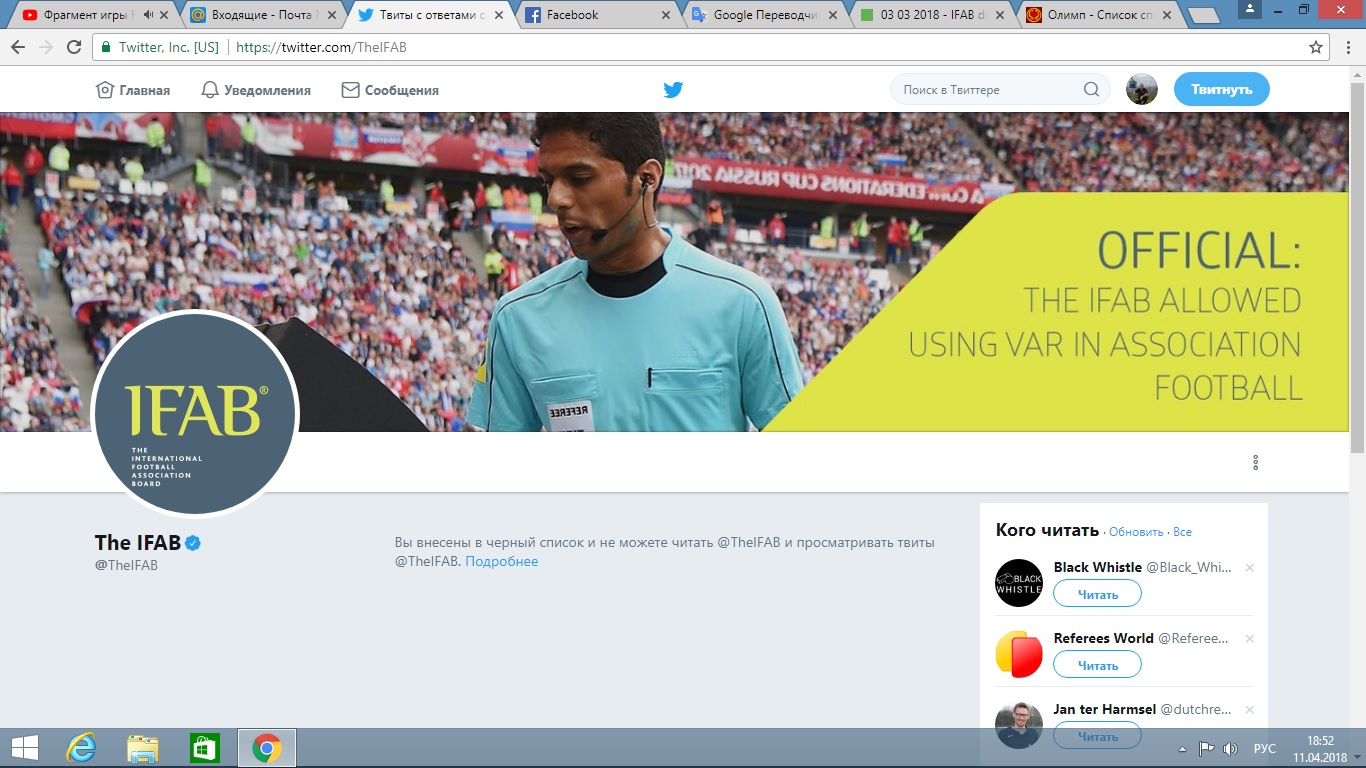Click the РУС language indicator
This screenshot has height=768, width=1366.
point(1265,749)
